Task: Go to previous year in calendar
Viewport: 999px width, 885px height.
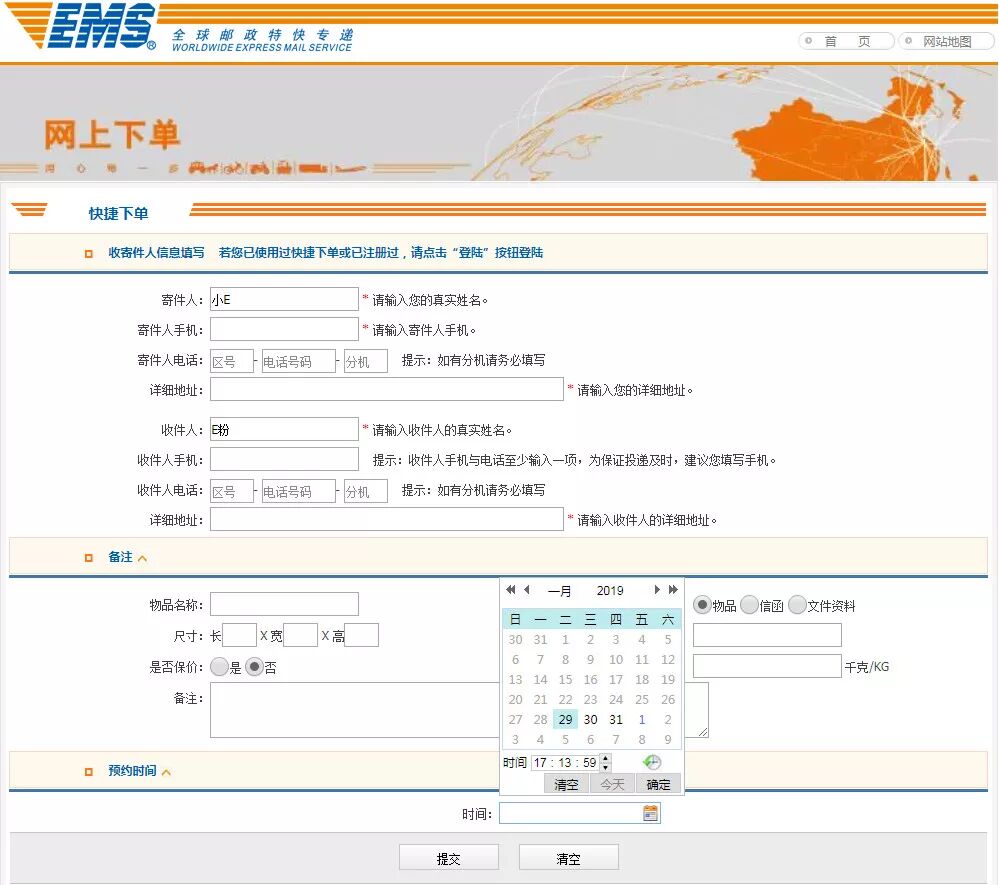Action: click(511, 590)
